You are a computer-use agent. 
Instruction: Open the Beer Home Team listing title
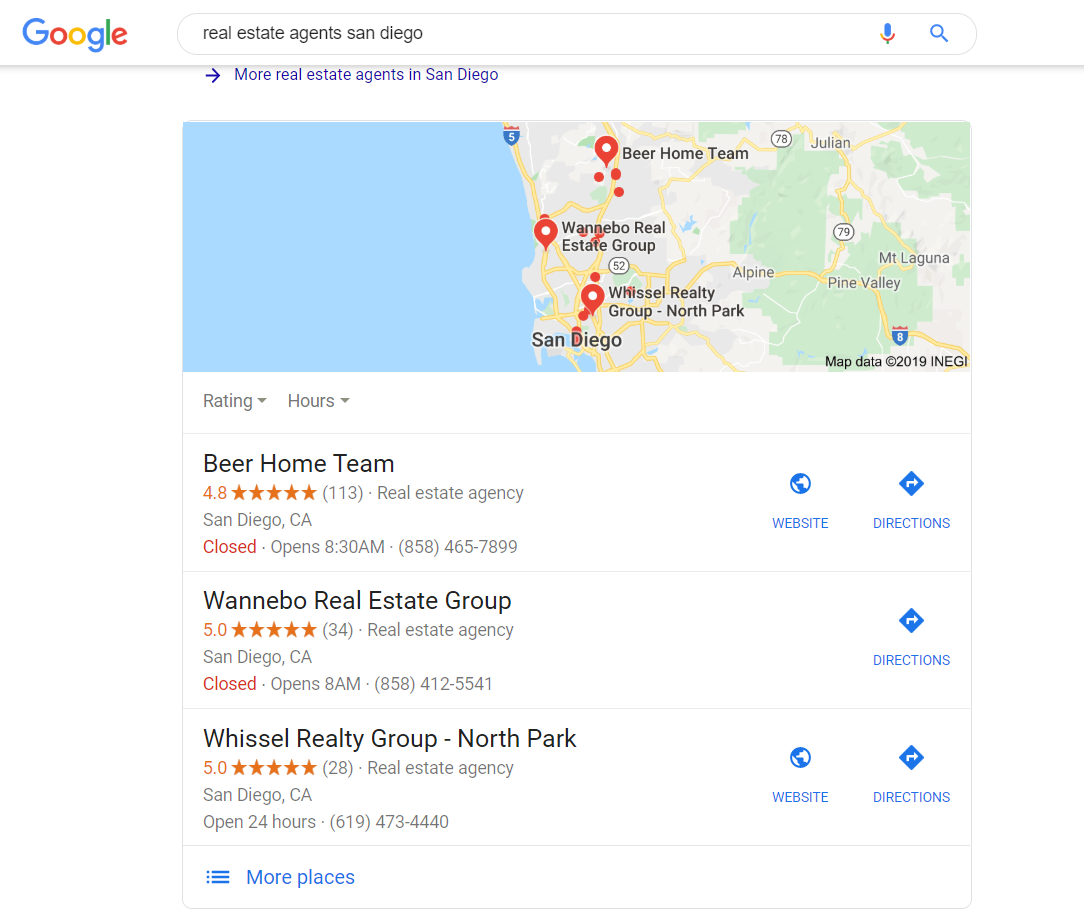(299, 464)
